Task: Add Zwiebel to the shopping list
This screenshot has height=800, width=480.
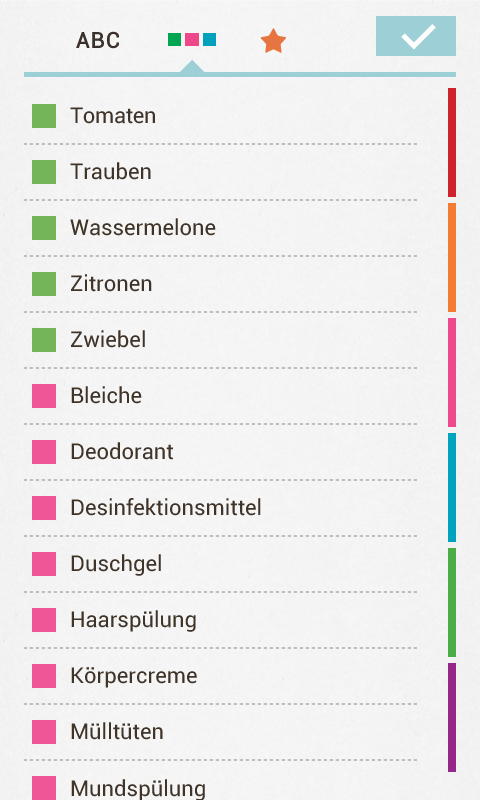Action: (x=220, y=340)
